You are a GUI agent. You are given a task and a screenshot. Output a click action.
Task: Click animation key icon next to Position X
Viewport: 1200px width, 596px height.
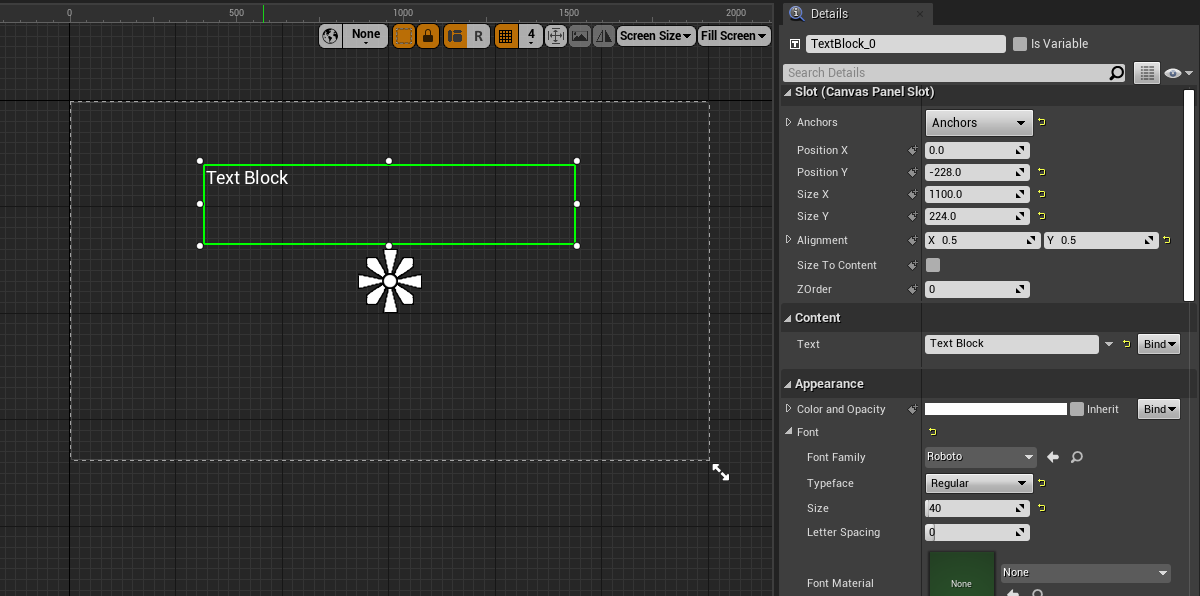point(913,150)
